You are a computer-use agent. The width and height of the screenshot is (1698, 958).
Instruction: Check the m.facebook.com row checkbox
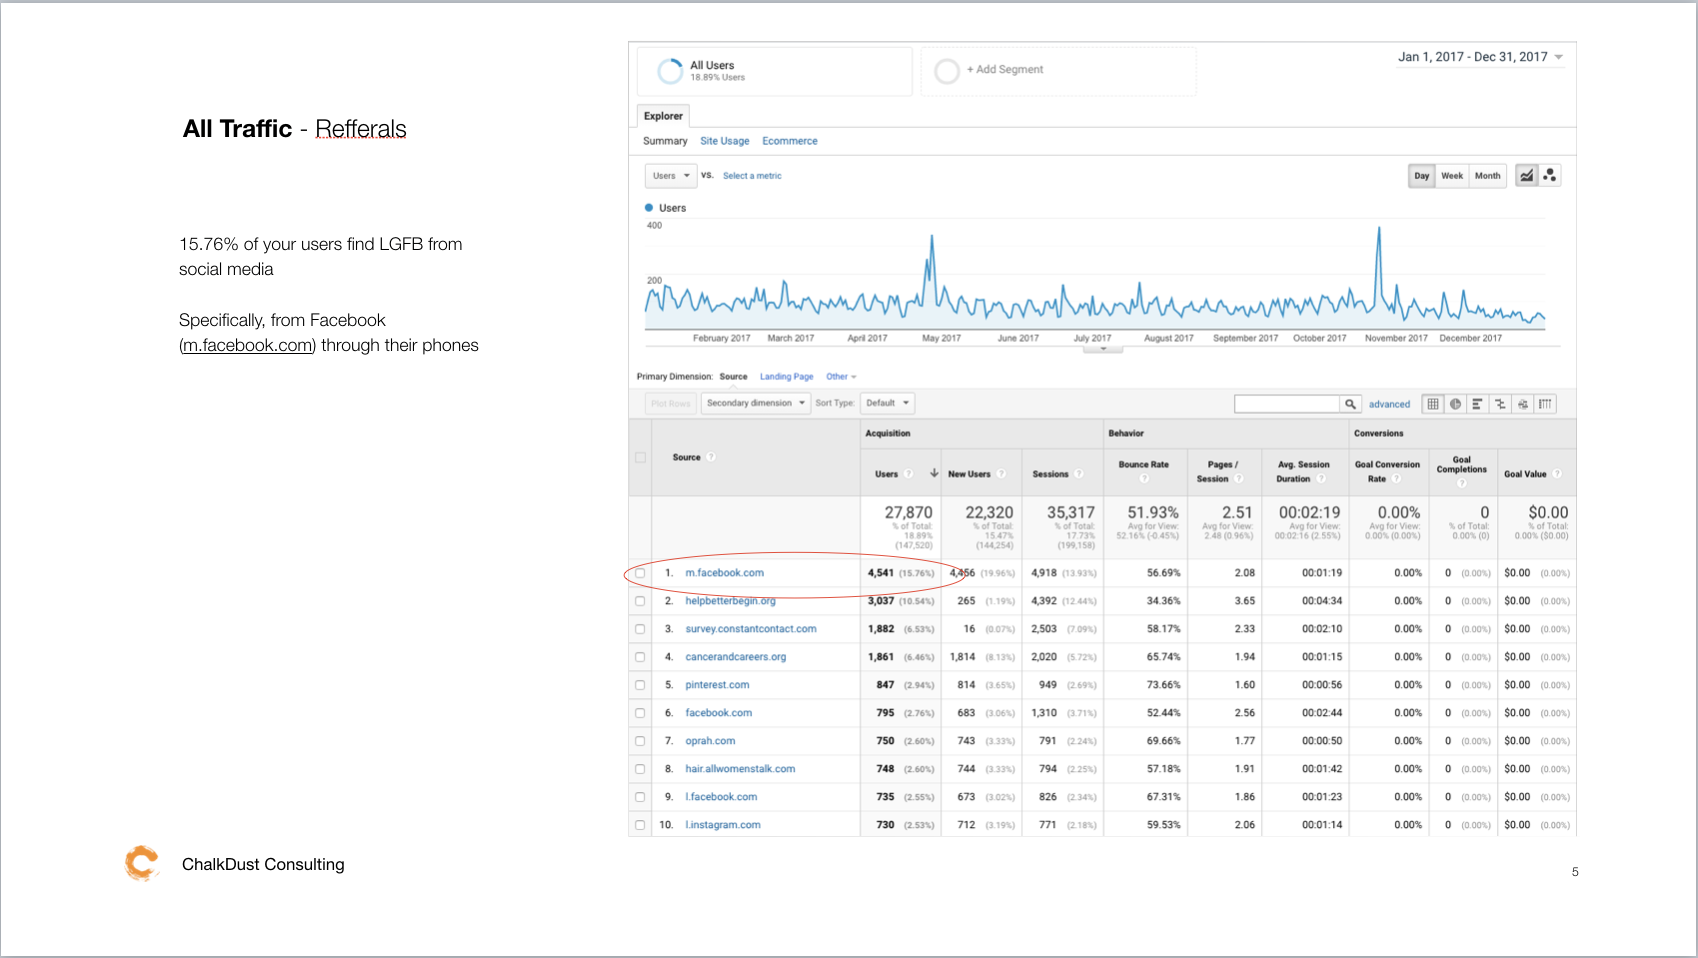pyautogui.click(x=640, y=573)
